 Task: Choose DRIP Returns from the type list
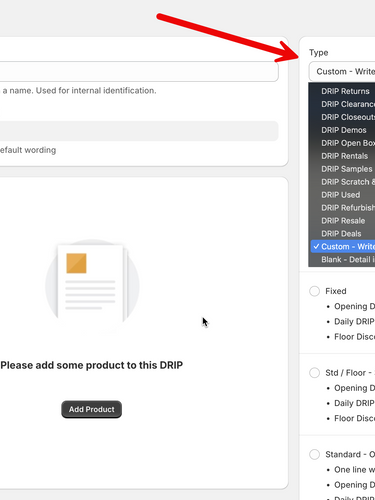point(342,91)
